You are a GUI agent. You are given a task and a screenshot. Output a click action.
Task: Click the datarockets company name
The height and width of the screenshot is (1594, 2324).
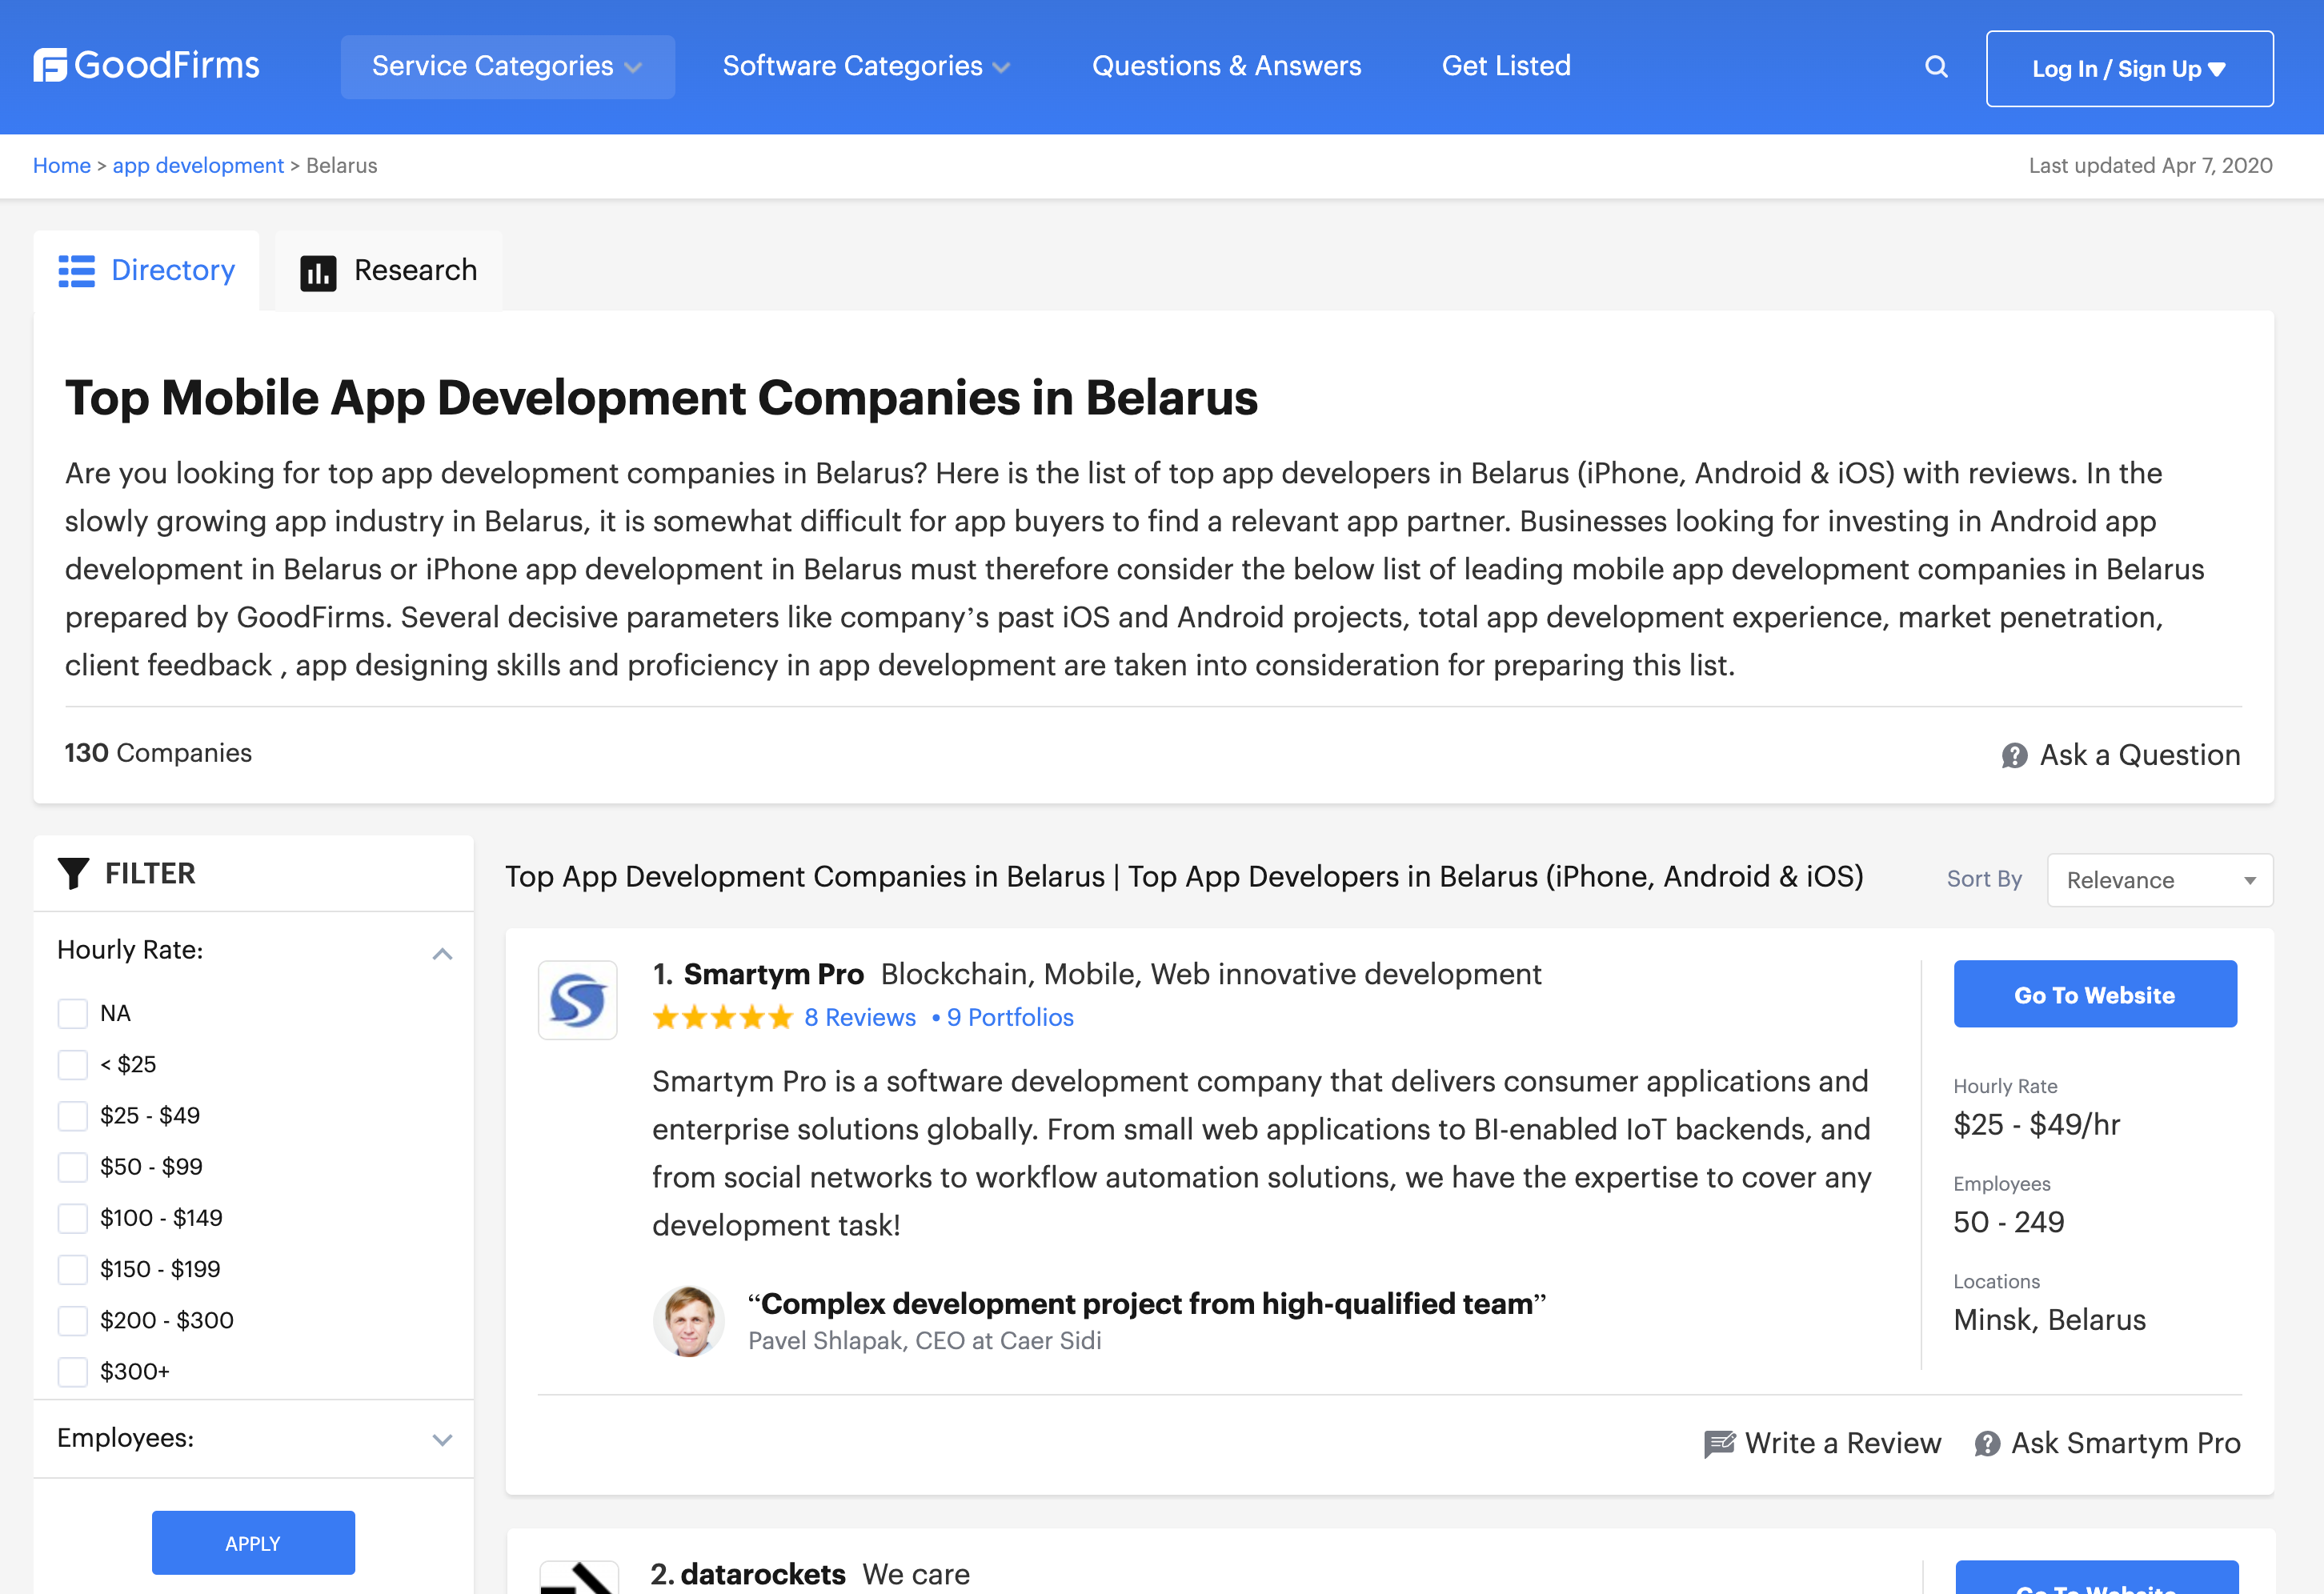tap(763, 1574)
